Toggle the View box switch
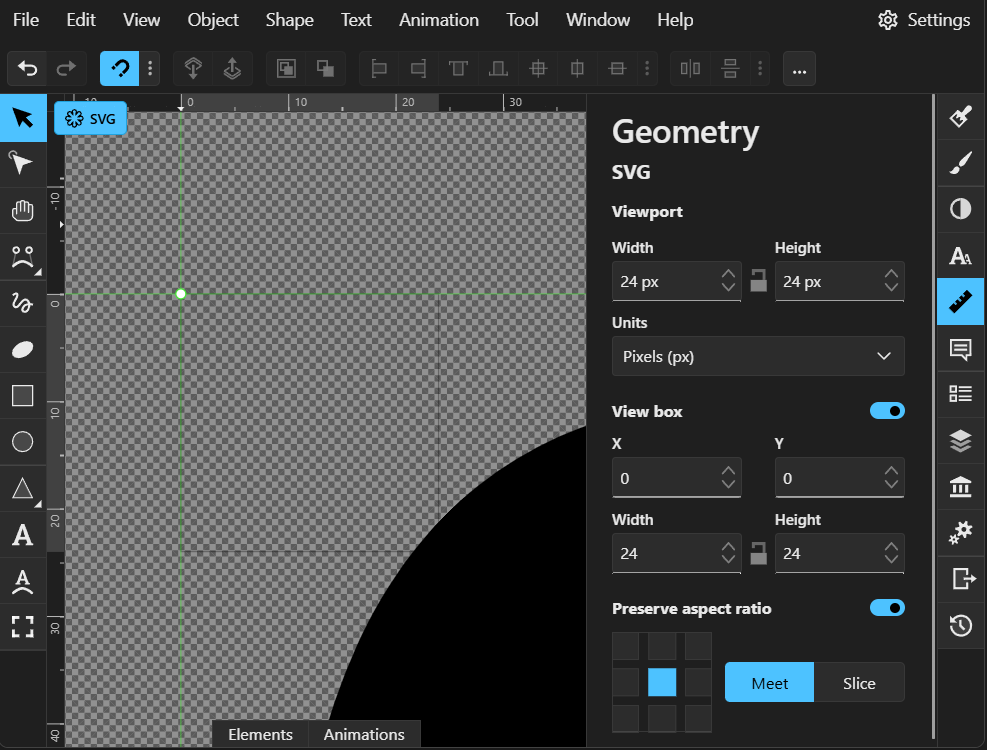 click(887, 411)
